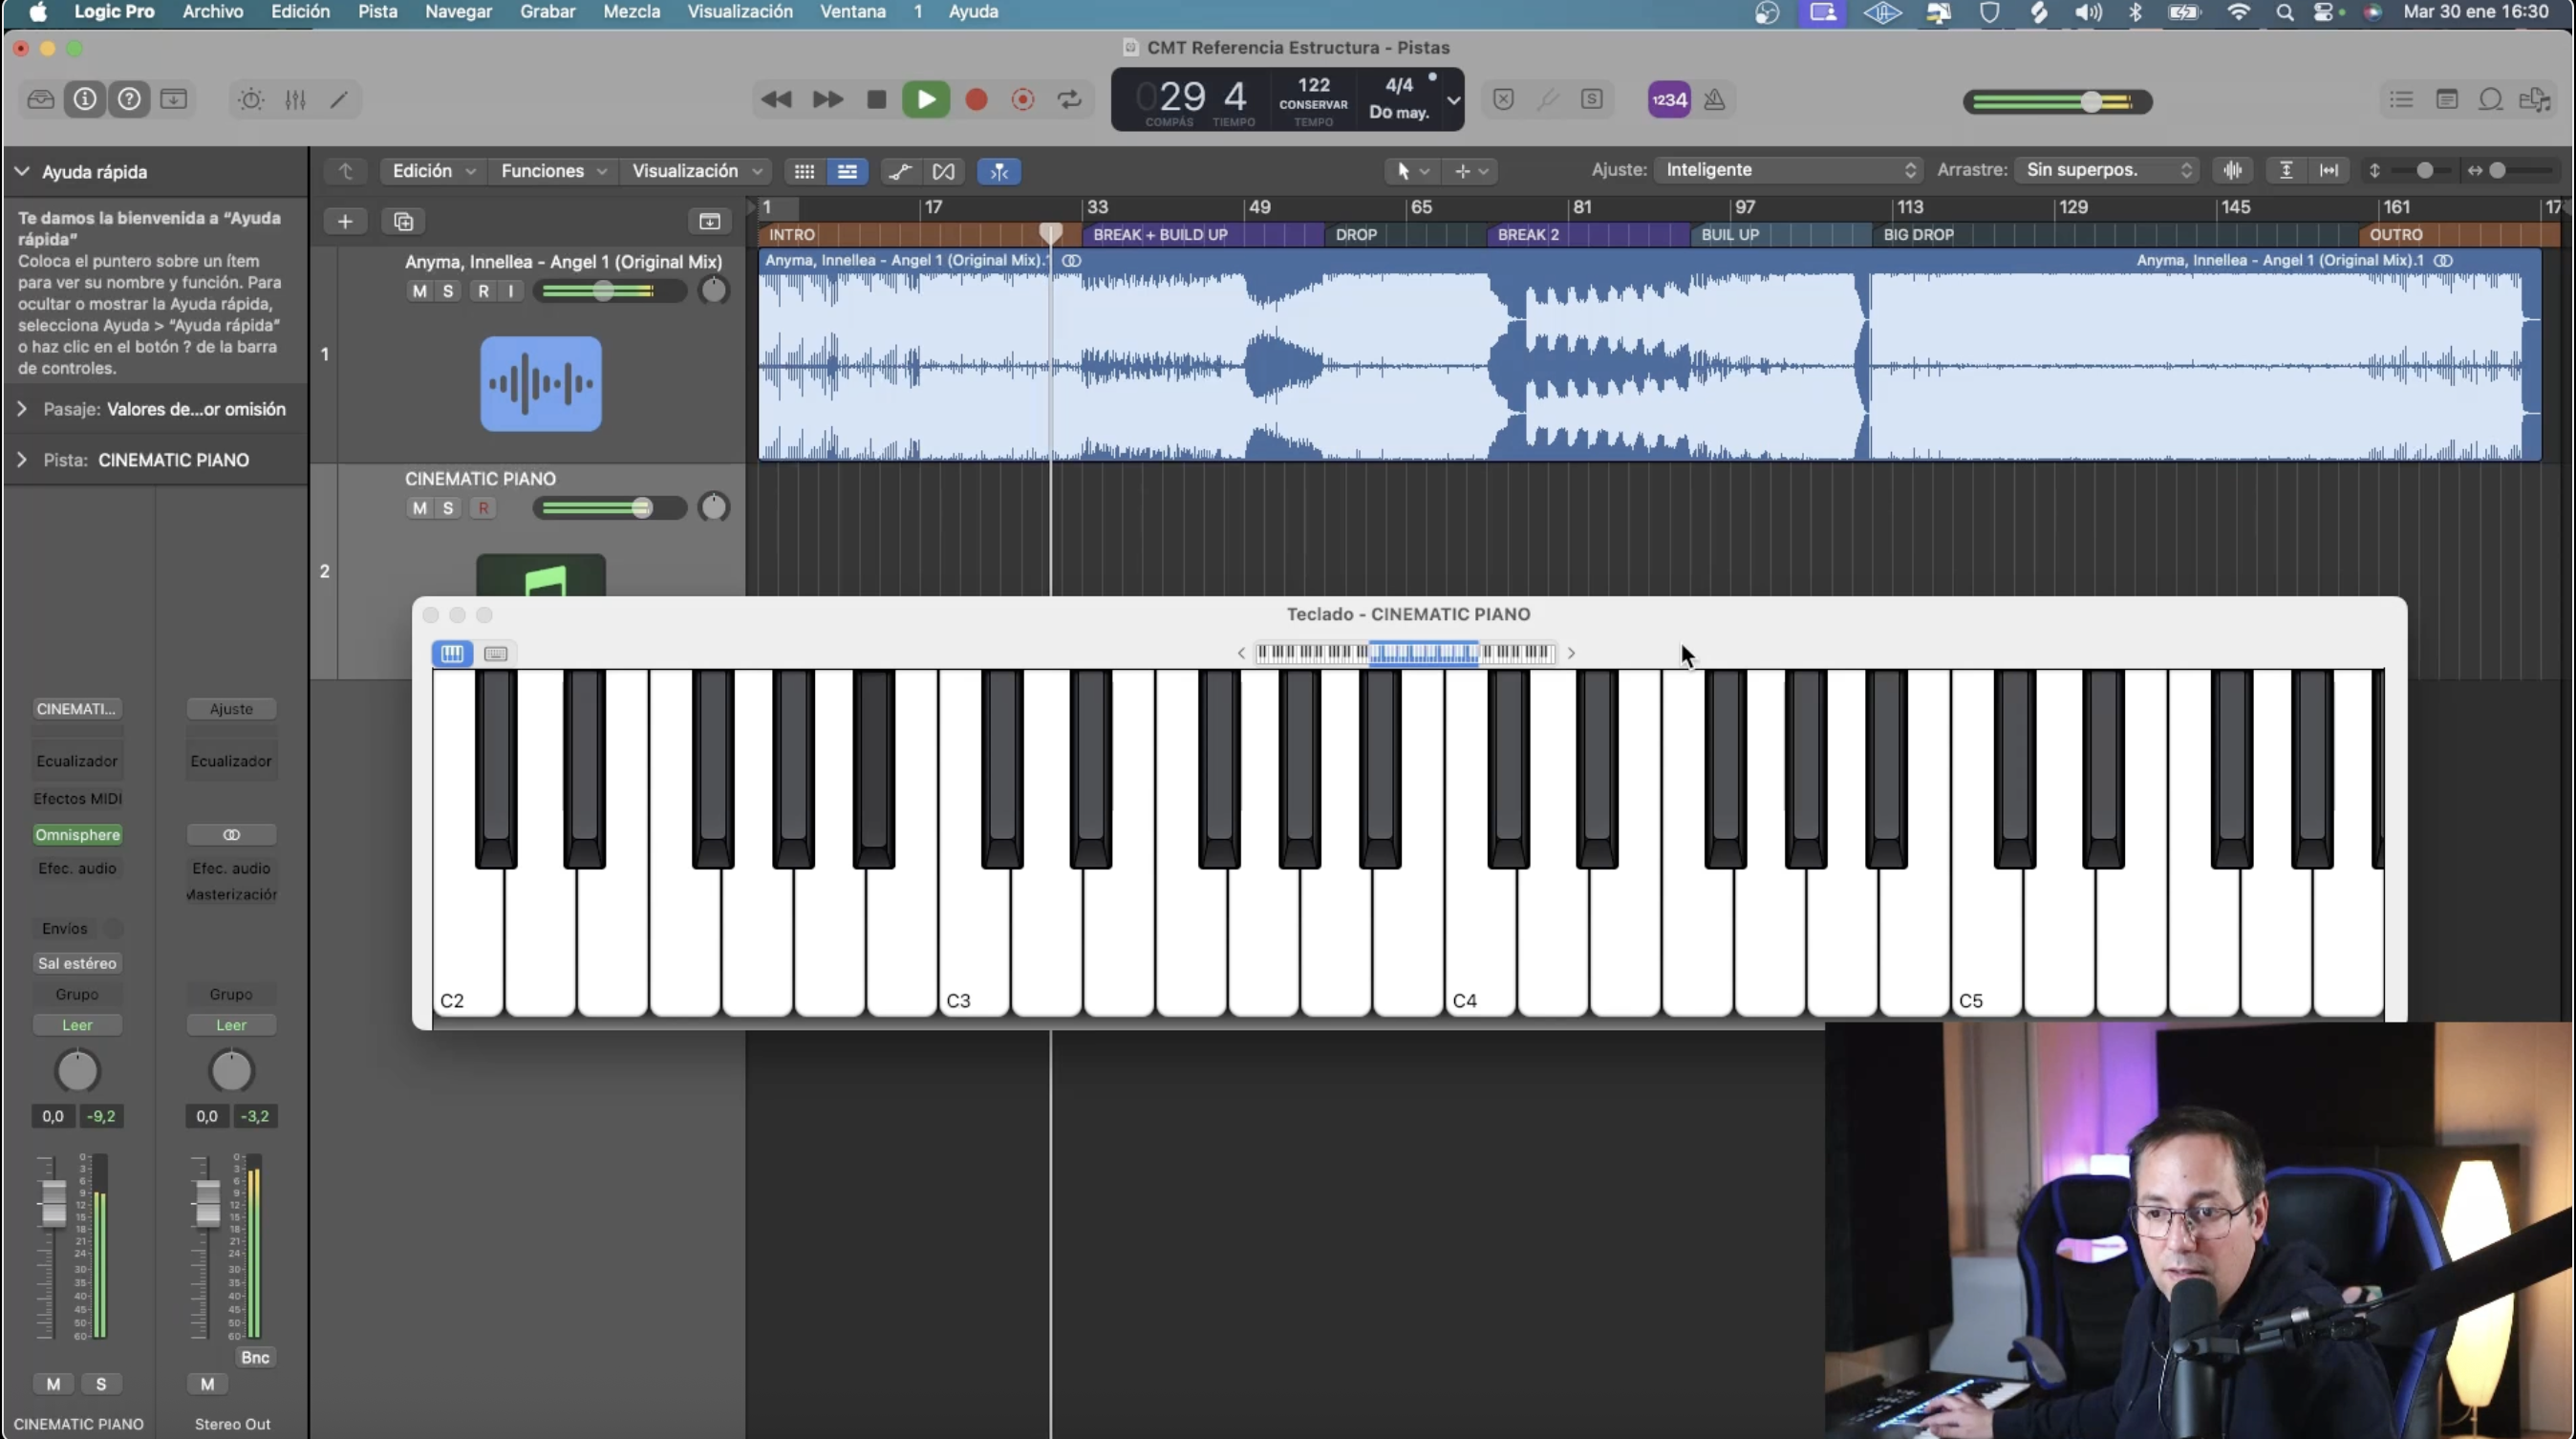
Task: Open the Ajuste Inteligente snap dropdown
Action: coord(1786,170)
